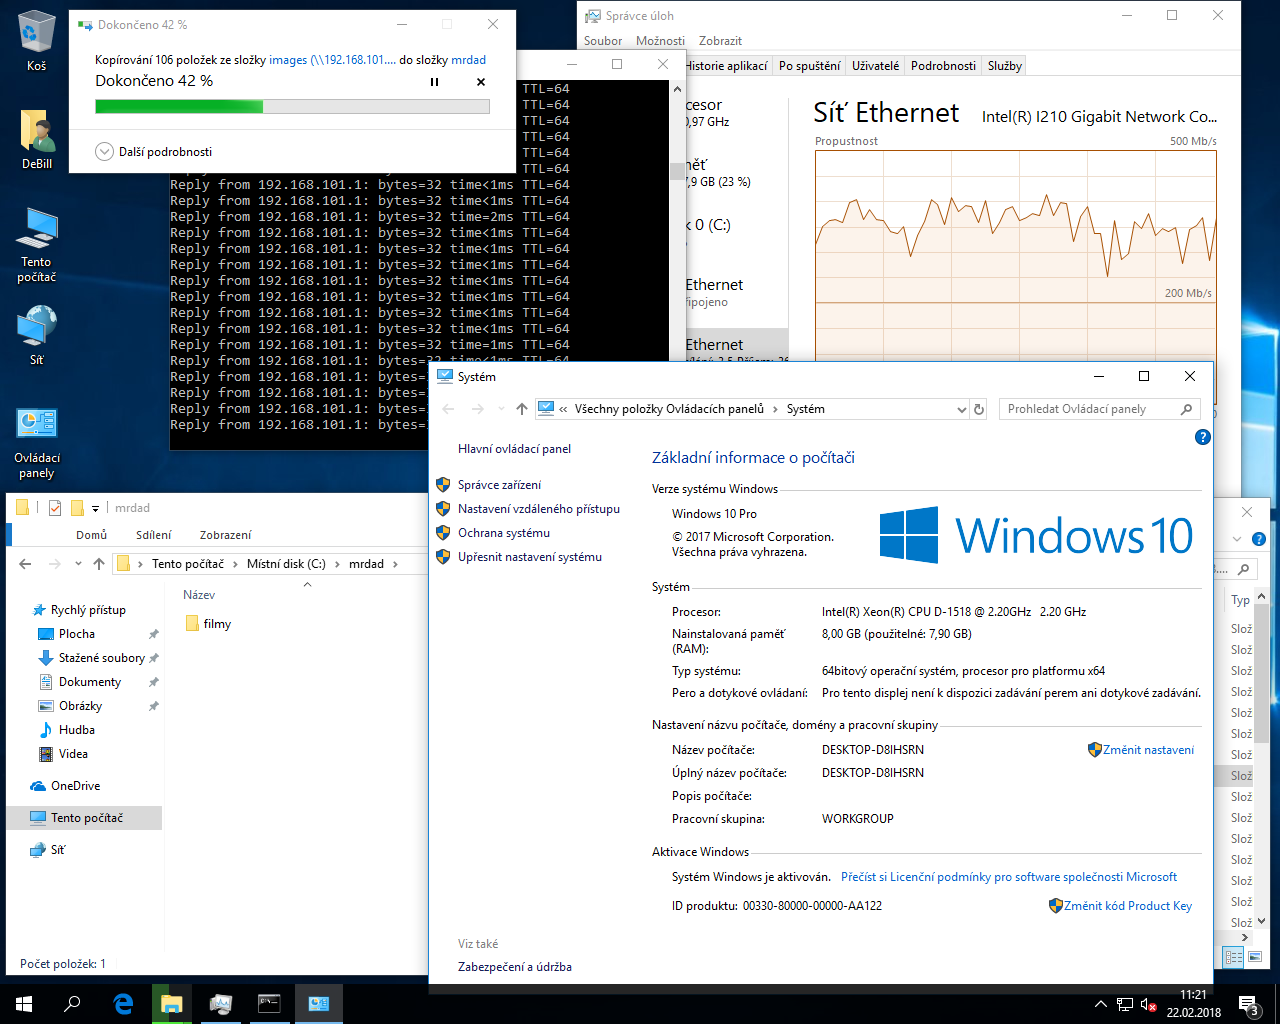Click Změnit kód Product Key

(x=1128, y=906)
